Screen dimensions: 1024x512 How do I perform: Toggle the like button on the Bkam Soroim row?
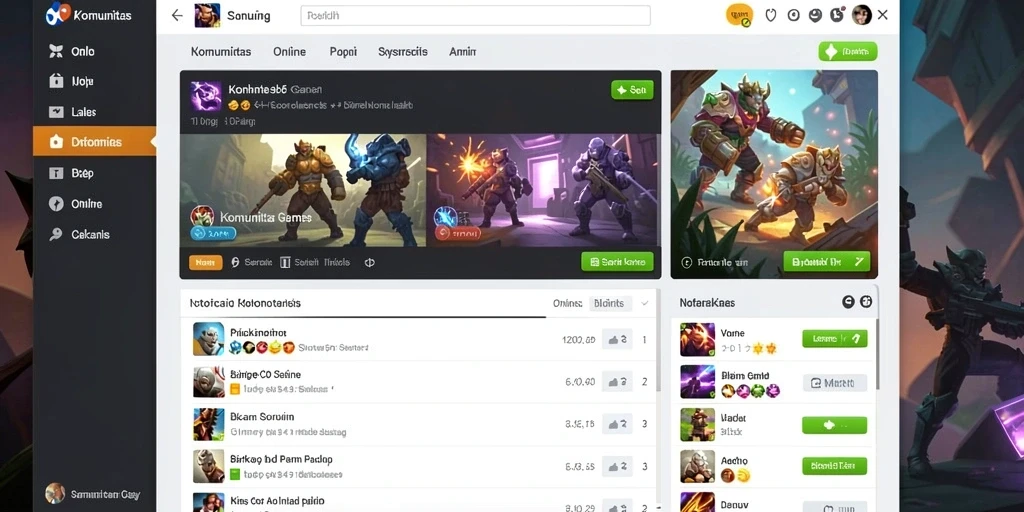pyautogui.click(x=617, y=424)
